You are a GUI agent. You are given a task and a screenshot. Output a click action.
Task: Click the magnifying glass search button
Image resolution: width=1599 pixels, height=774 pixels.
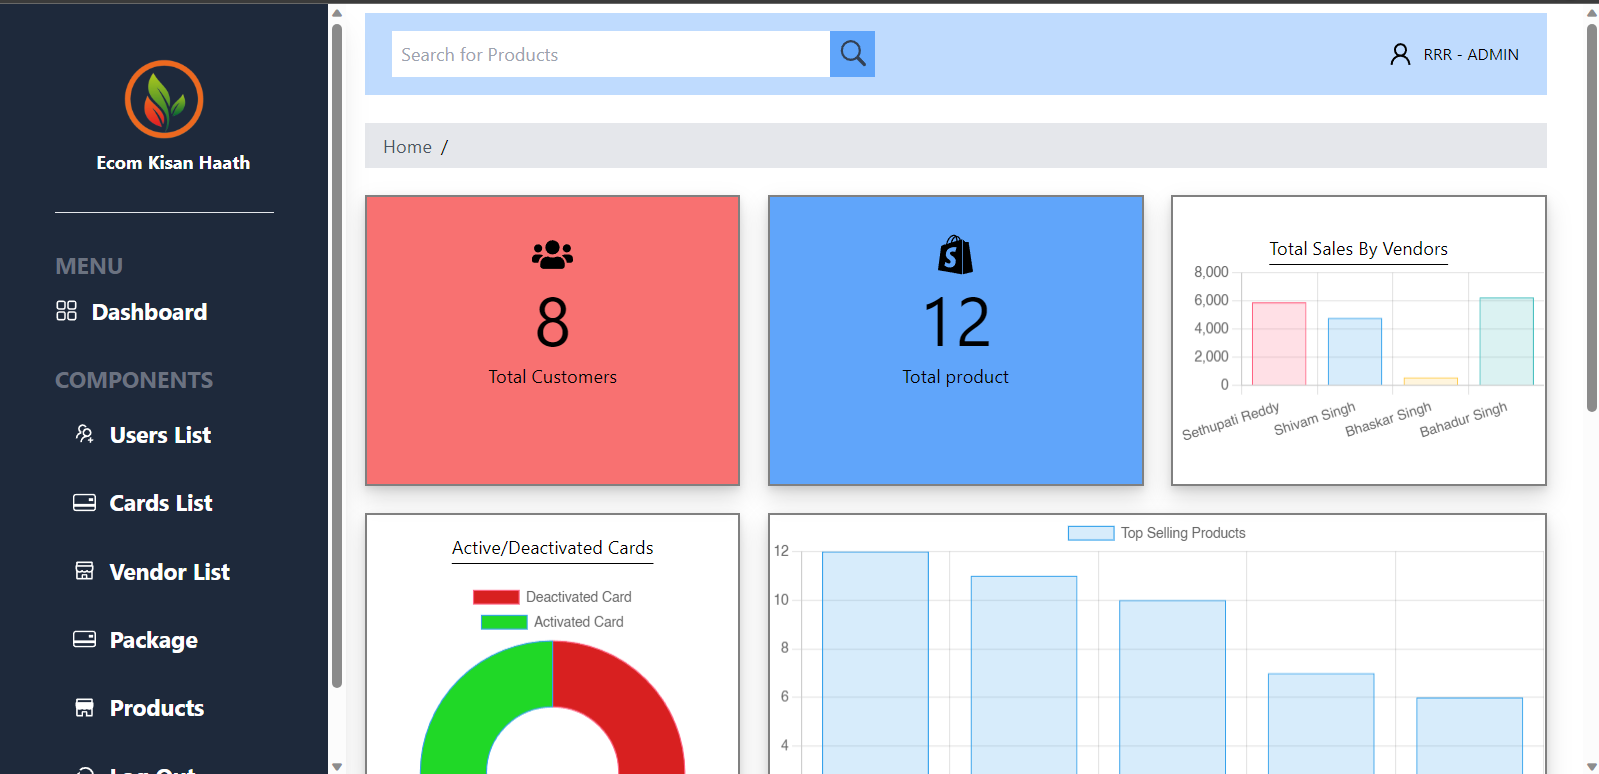[x=852, y=54]
